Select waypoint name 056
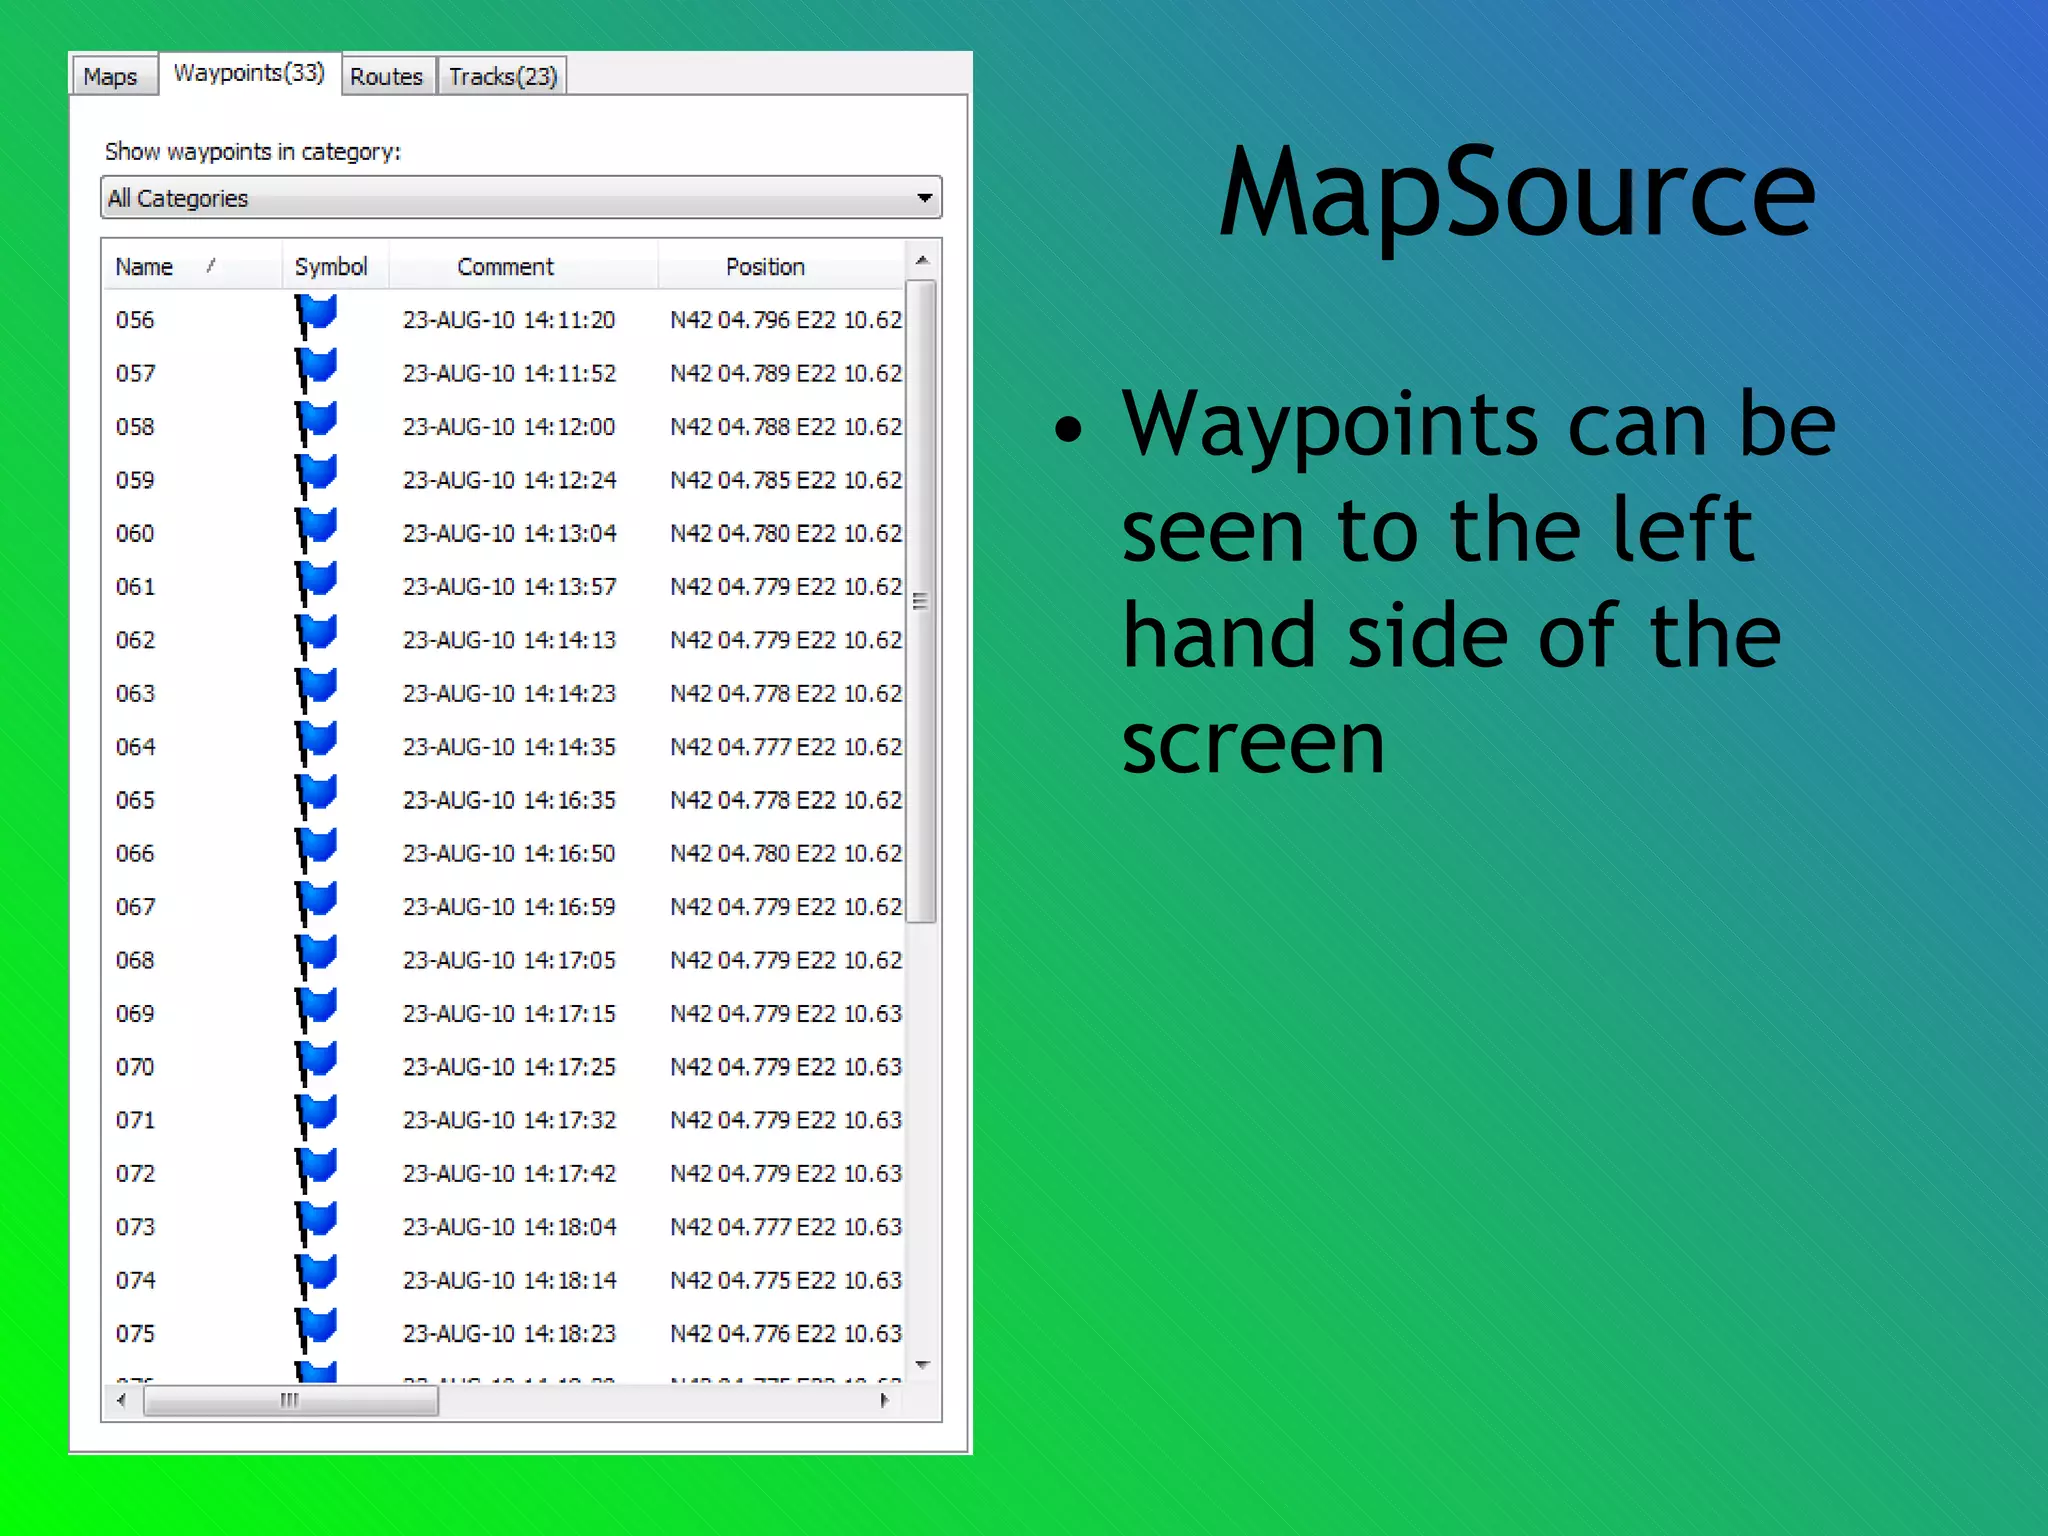Viewport: 2048px width, 1536px height. point(135,320)
